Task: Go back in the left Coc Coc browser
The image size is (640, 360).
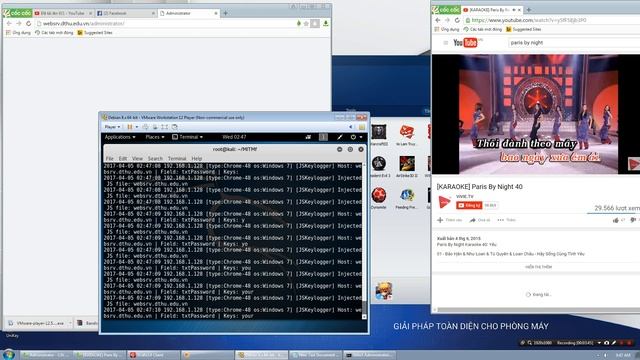Action: point(9,24)
